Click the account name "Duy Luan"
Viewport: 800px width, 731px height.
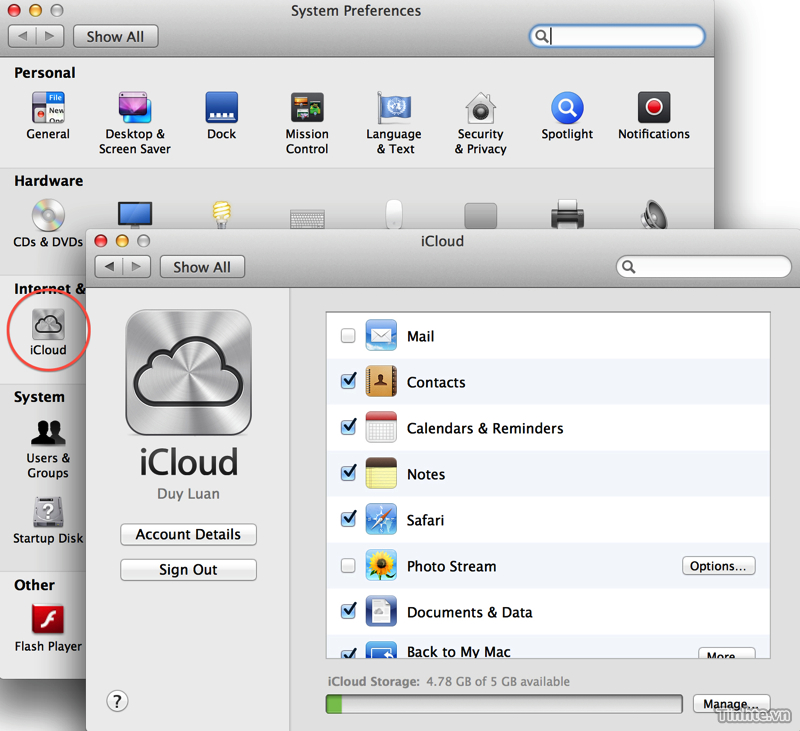[x=188, y=494]
